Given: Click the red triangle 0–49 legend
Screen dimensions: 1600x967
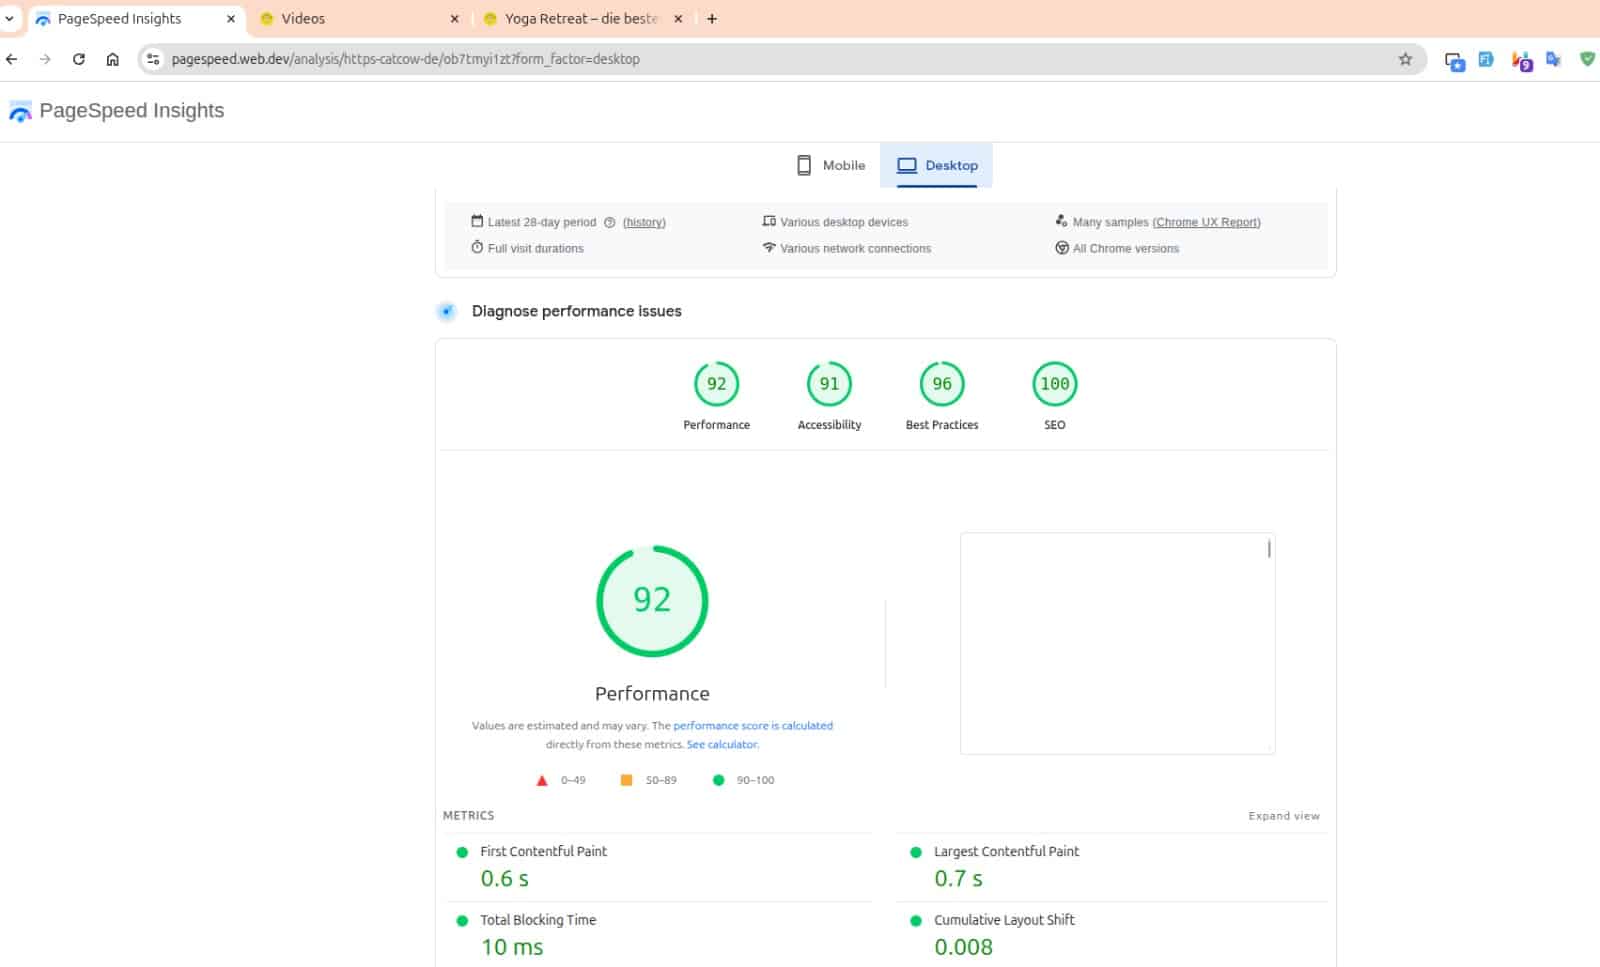Looking at the screenshot, I should coord(562,780).
